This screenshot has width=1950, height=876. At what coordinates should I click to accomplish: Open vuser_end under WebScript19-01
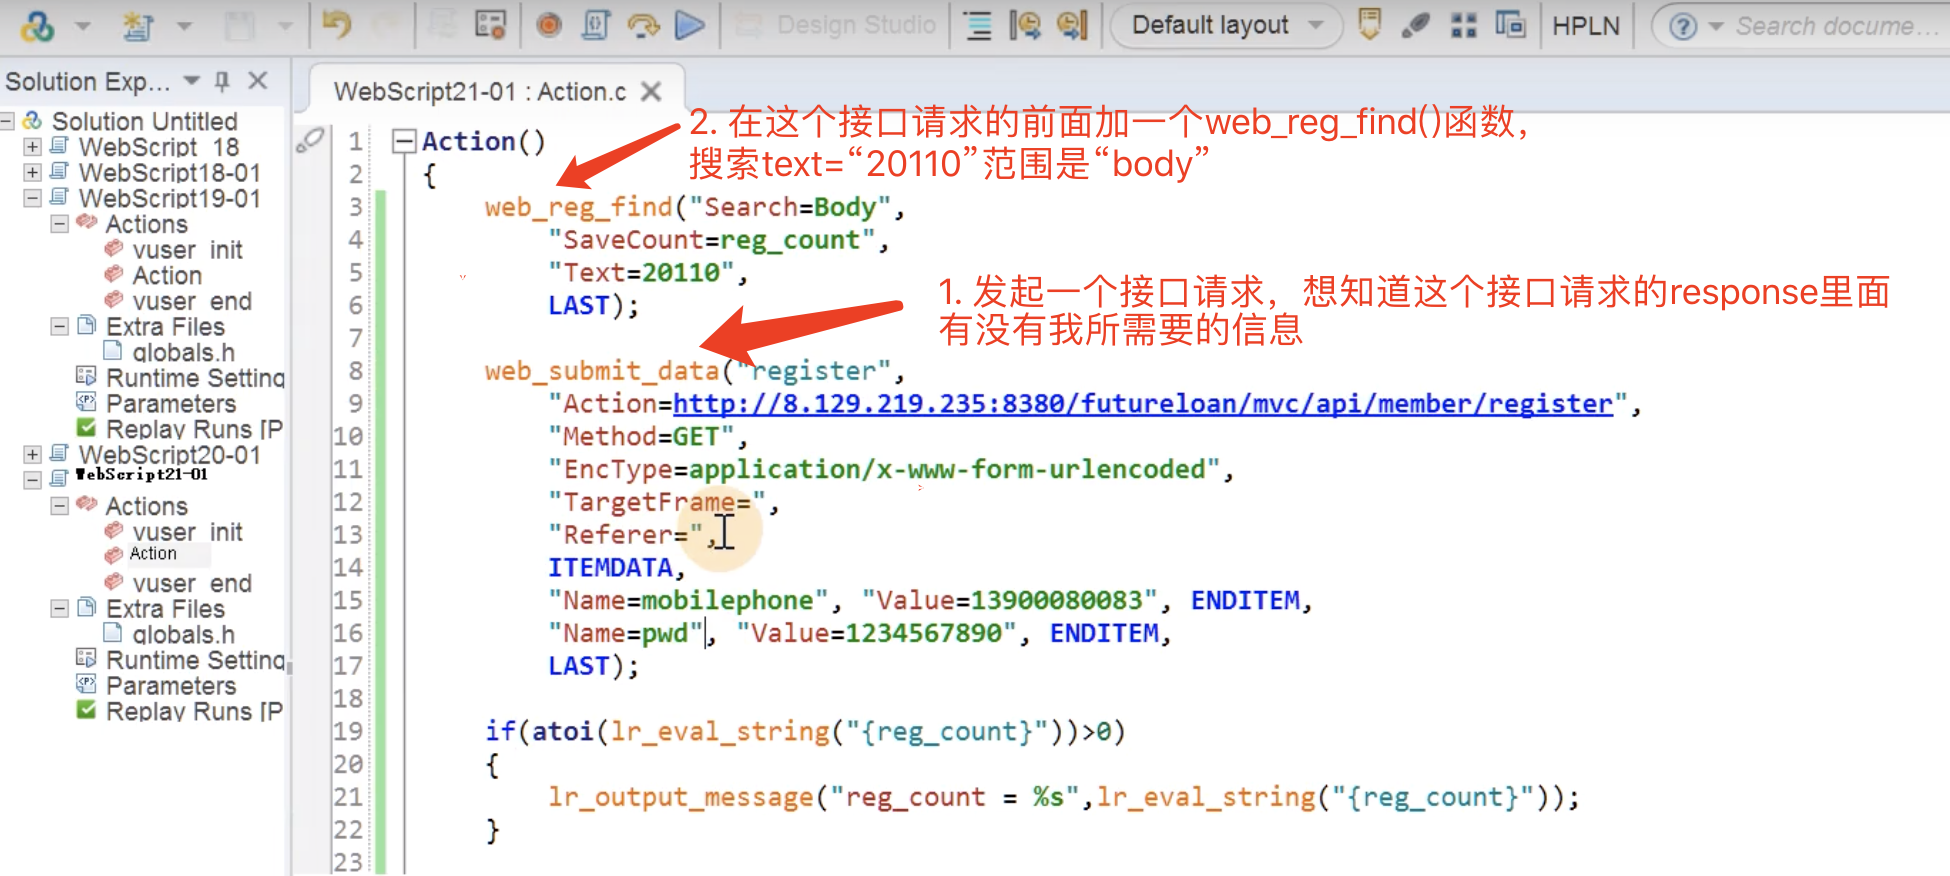click(x=191, y=301)
